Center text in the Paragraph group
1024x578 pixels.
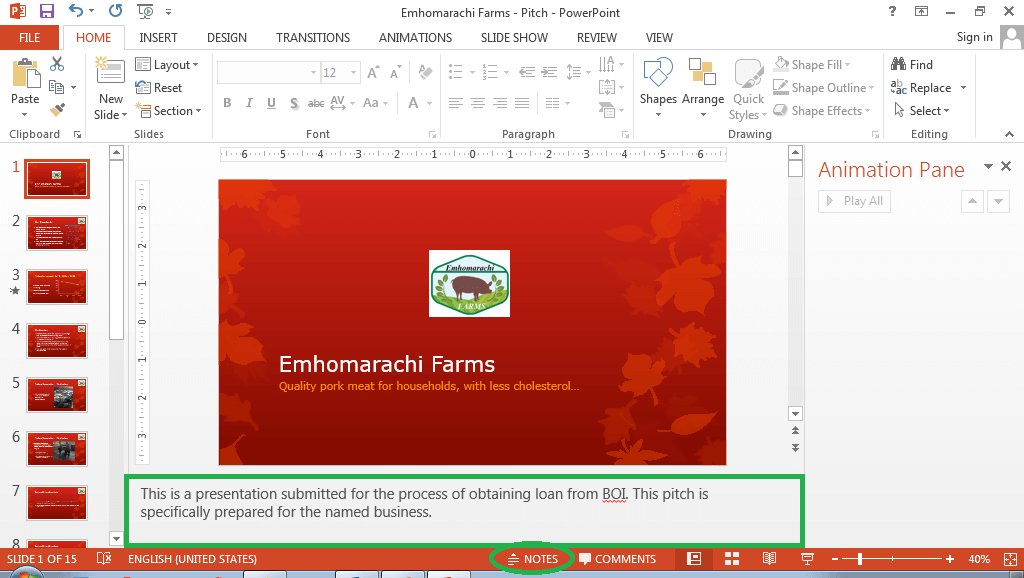(478, 103)
